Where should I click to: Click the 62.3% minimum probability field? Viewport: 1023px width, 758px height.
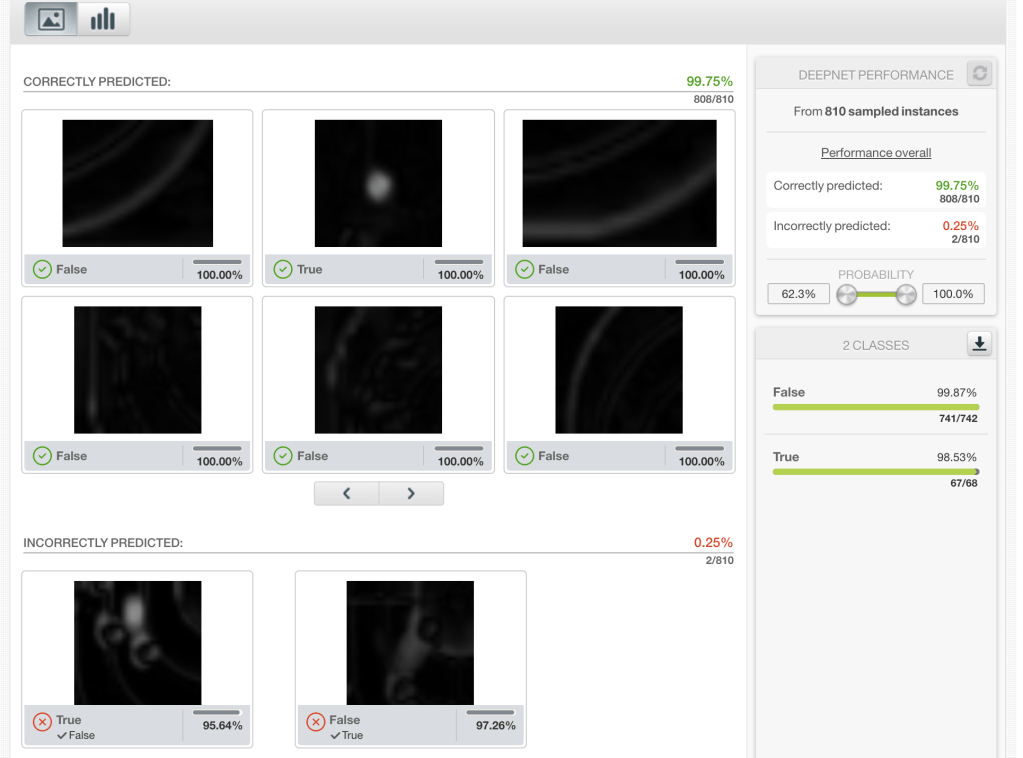coord(798,294)
